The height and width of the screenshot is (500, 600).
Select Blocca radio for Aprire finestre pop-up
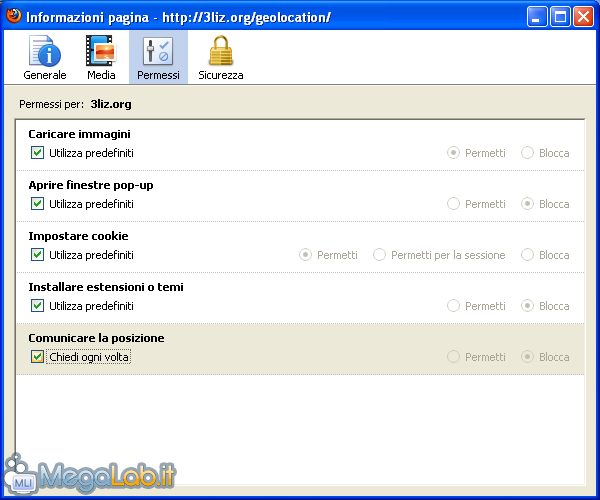pos(527,204)
